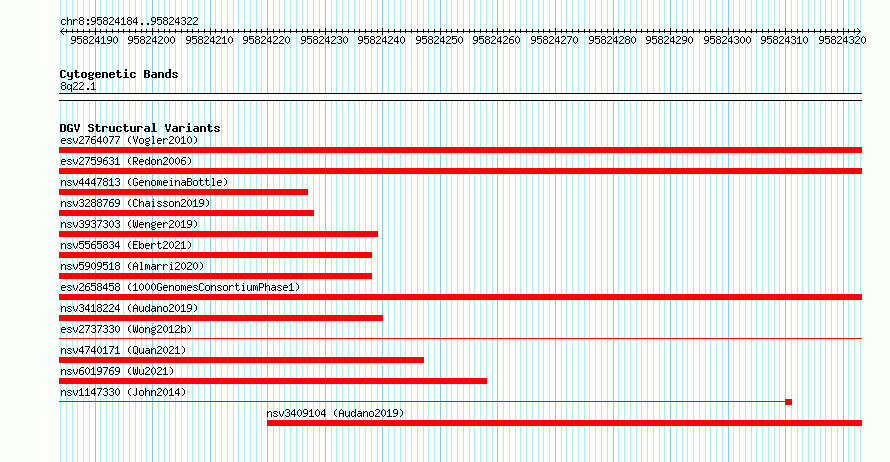Click ruler position 95824280

[612, 40]
